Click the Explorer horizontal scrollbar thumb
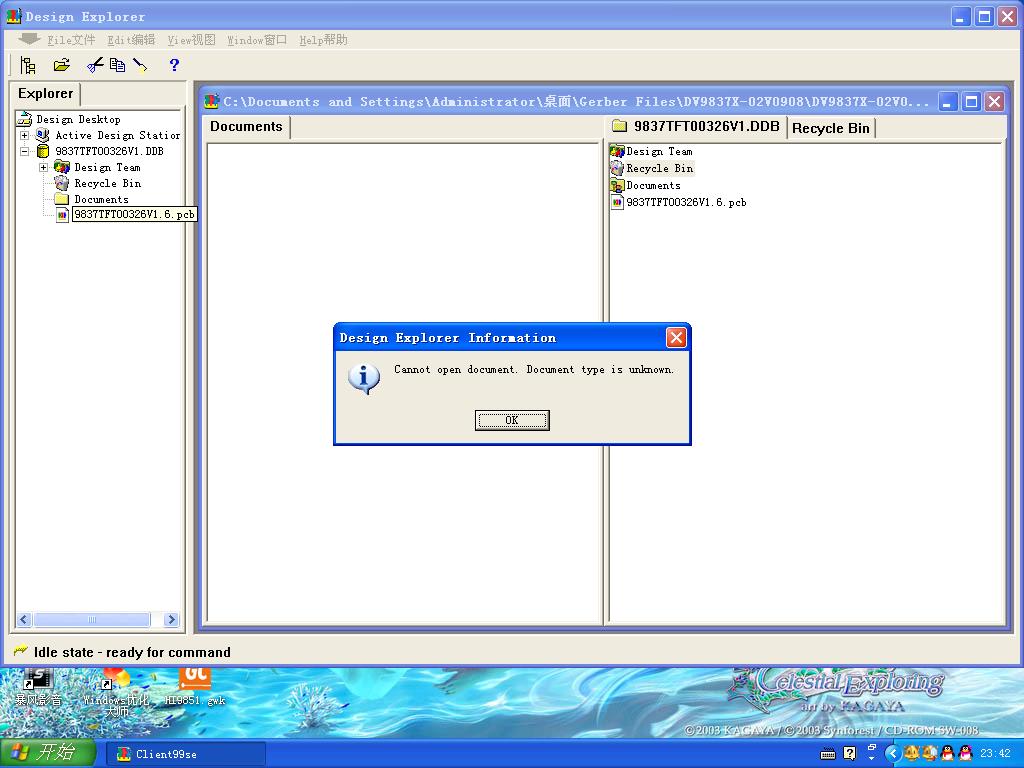Viewport: 1024px width, 768px height. pos(92,619)
